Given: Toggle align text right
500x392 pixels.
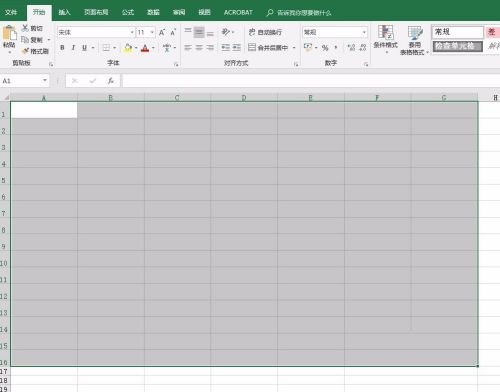Looking at the screenshot, I should point(210,48).
